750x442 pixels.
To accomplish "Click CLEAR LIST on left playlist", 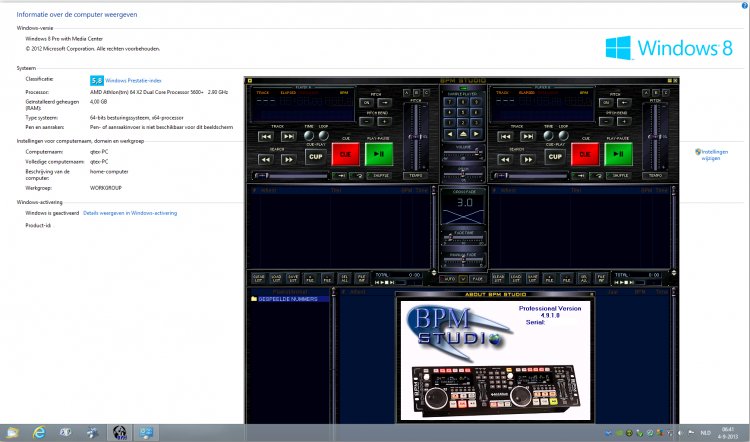I will (258, 278).
